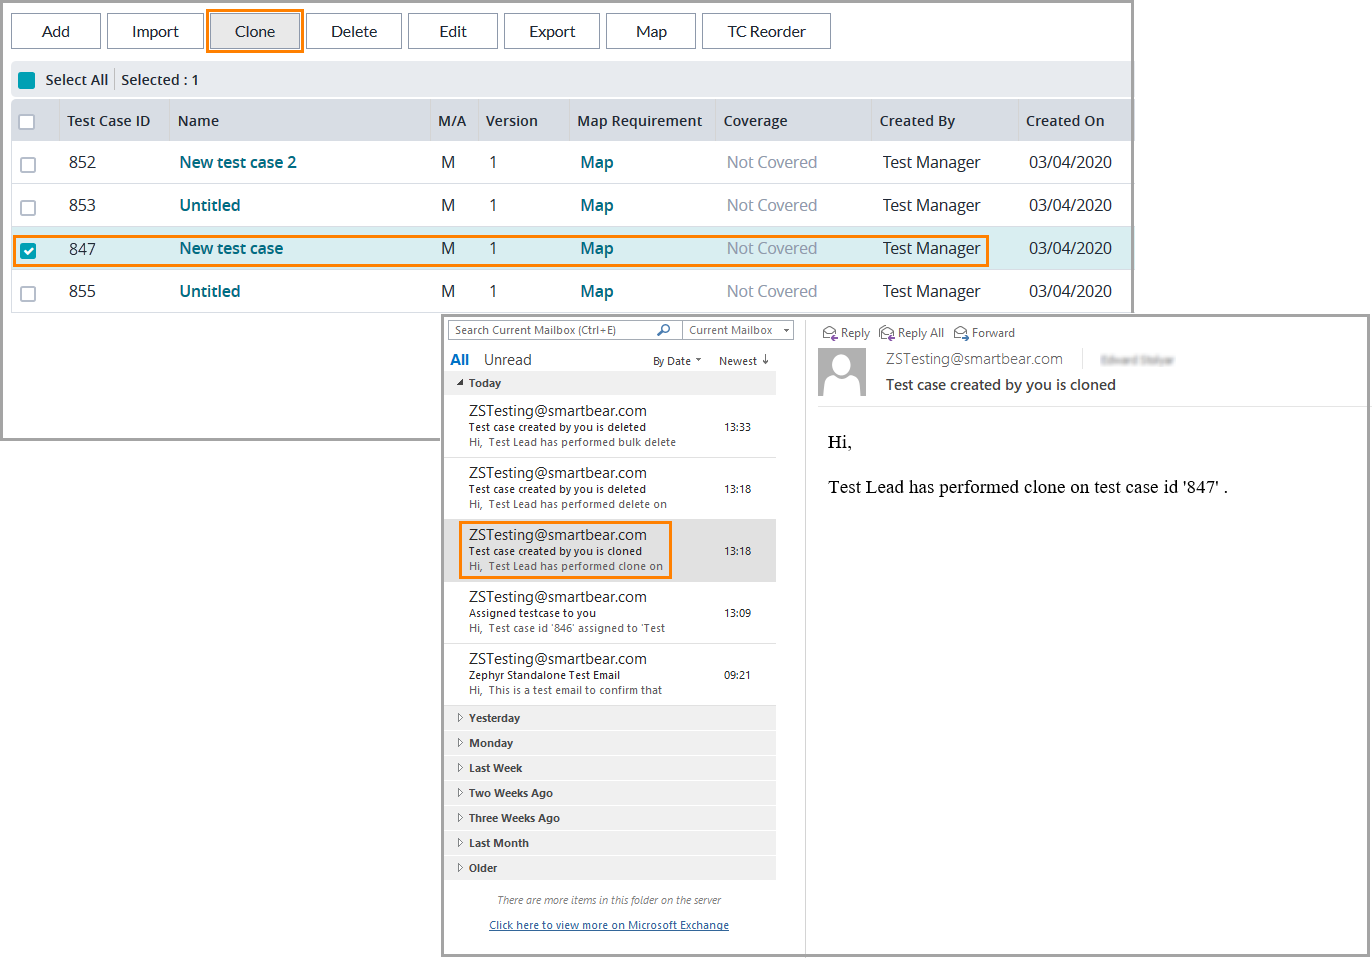Click sender ZSTesting@smartbear.com in reading pane

(x=974, y=359)
